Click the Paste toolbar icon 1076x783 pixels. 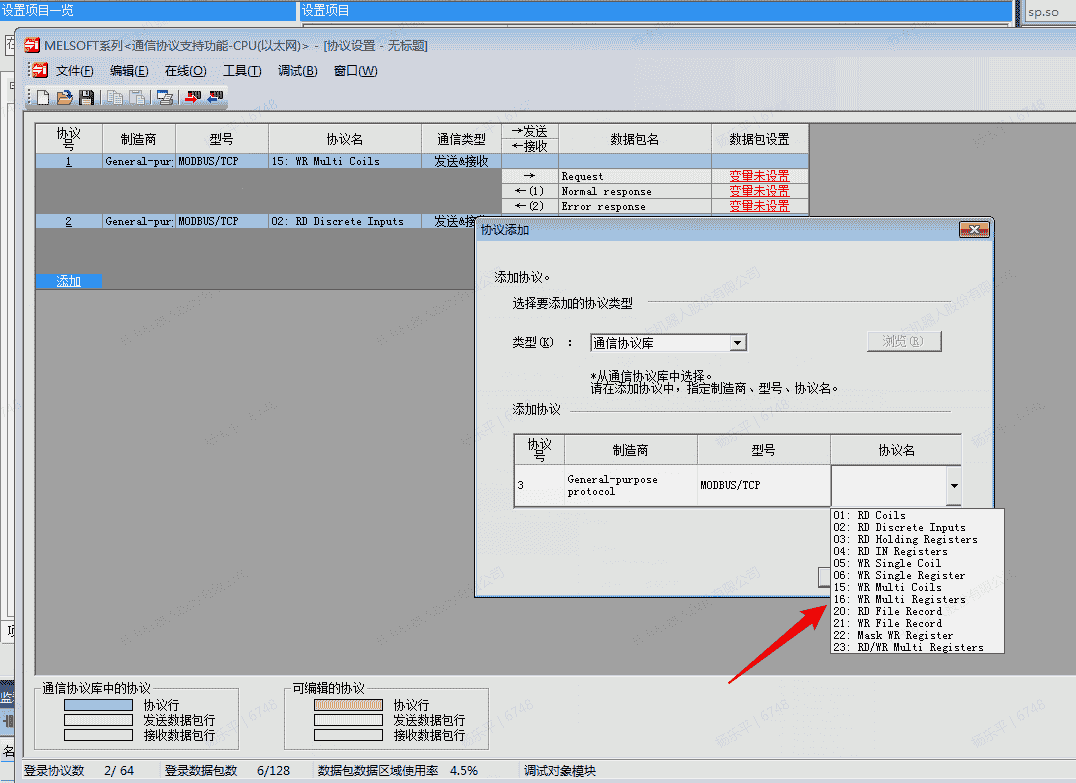click(137, 97)
